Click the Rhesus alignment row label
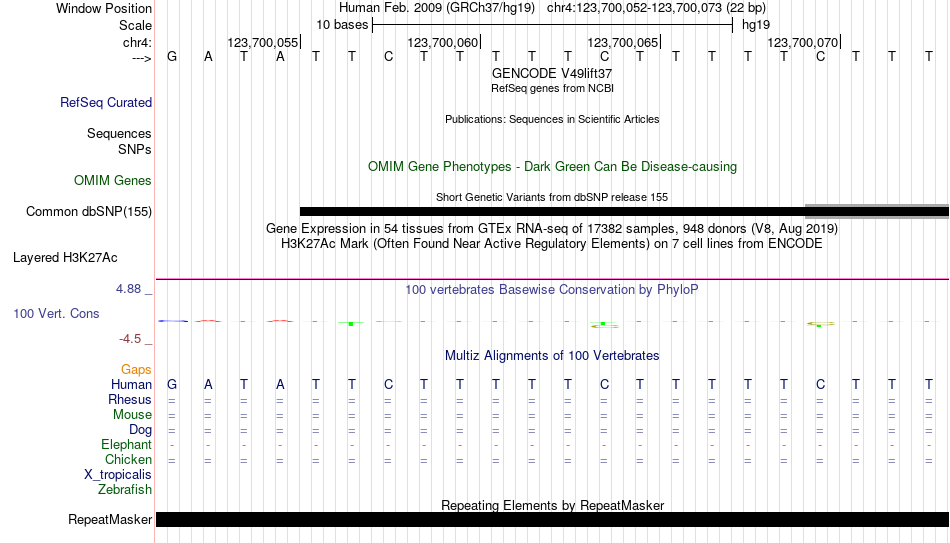The image size is (950, 543). tap(130, 400)
